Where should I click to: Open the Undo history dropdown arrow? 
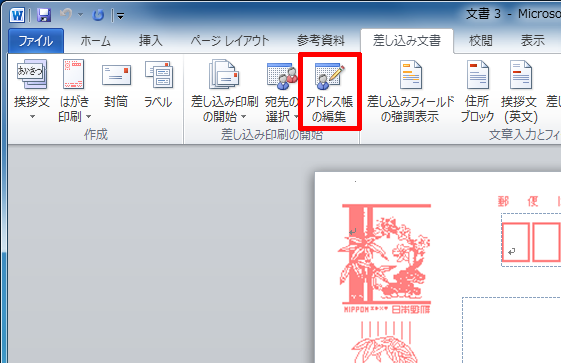(81, 15)
